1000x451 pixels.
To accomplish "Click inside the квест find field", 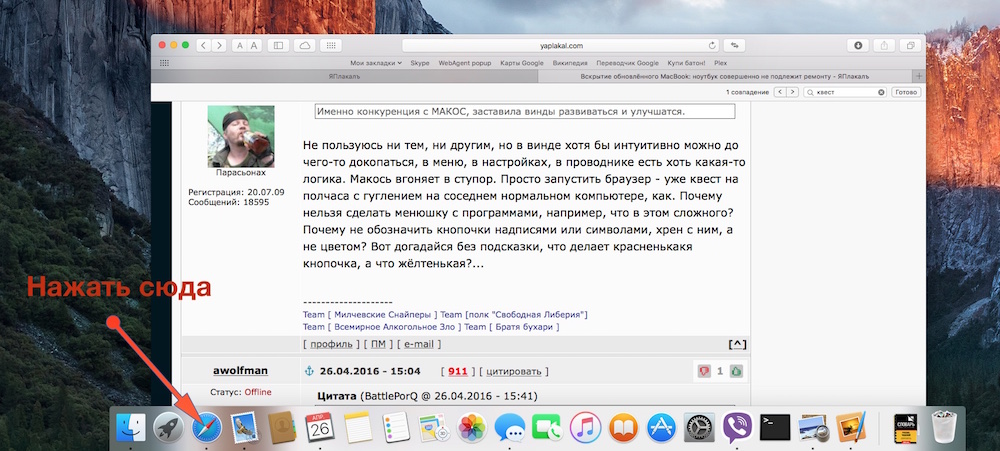I will click(x=845, y=92).
